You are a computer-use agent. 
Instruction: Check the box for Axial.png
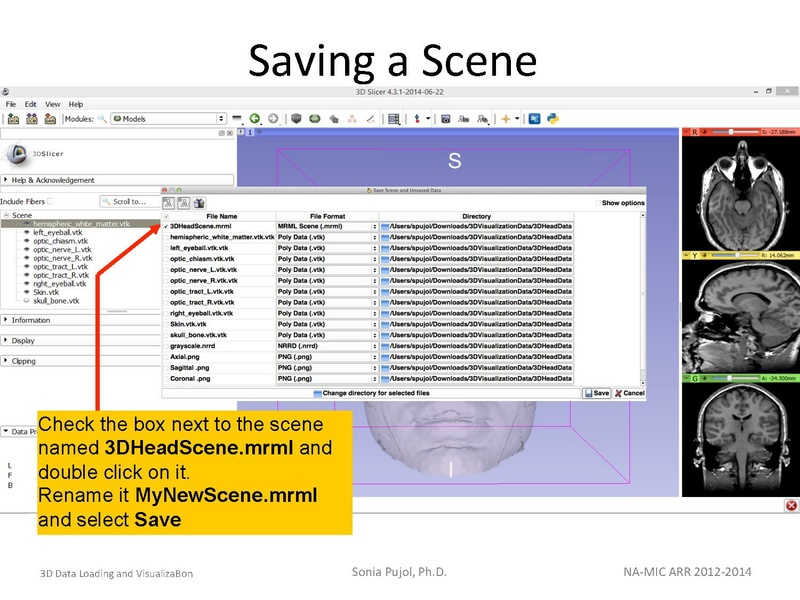(x=166, y=357)
